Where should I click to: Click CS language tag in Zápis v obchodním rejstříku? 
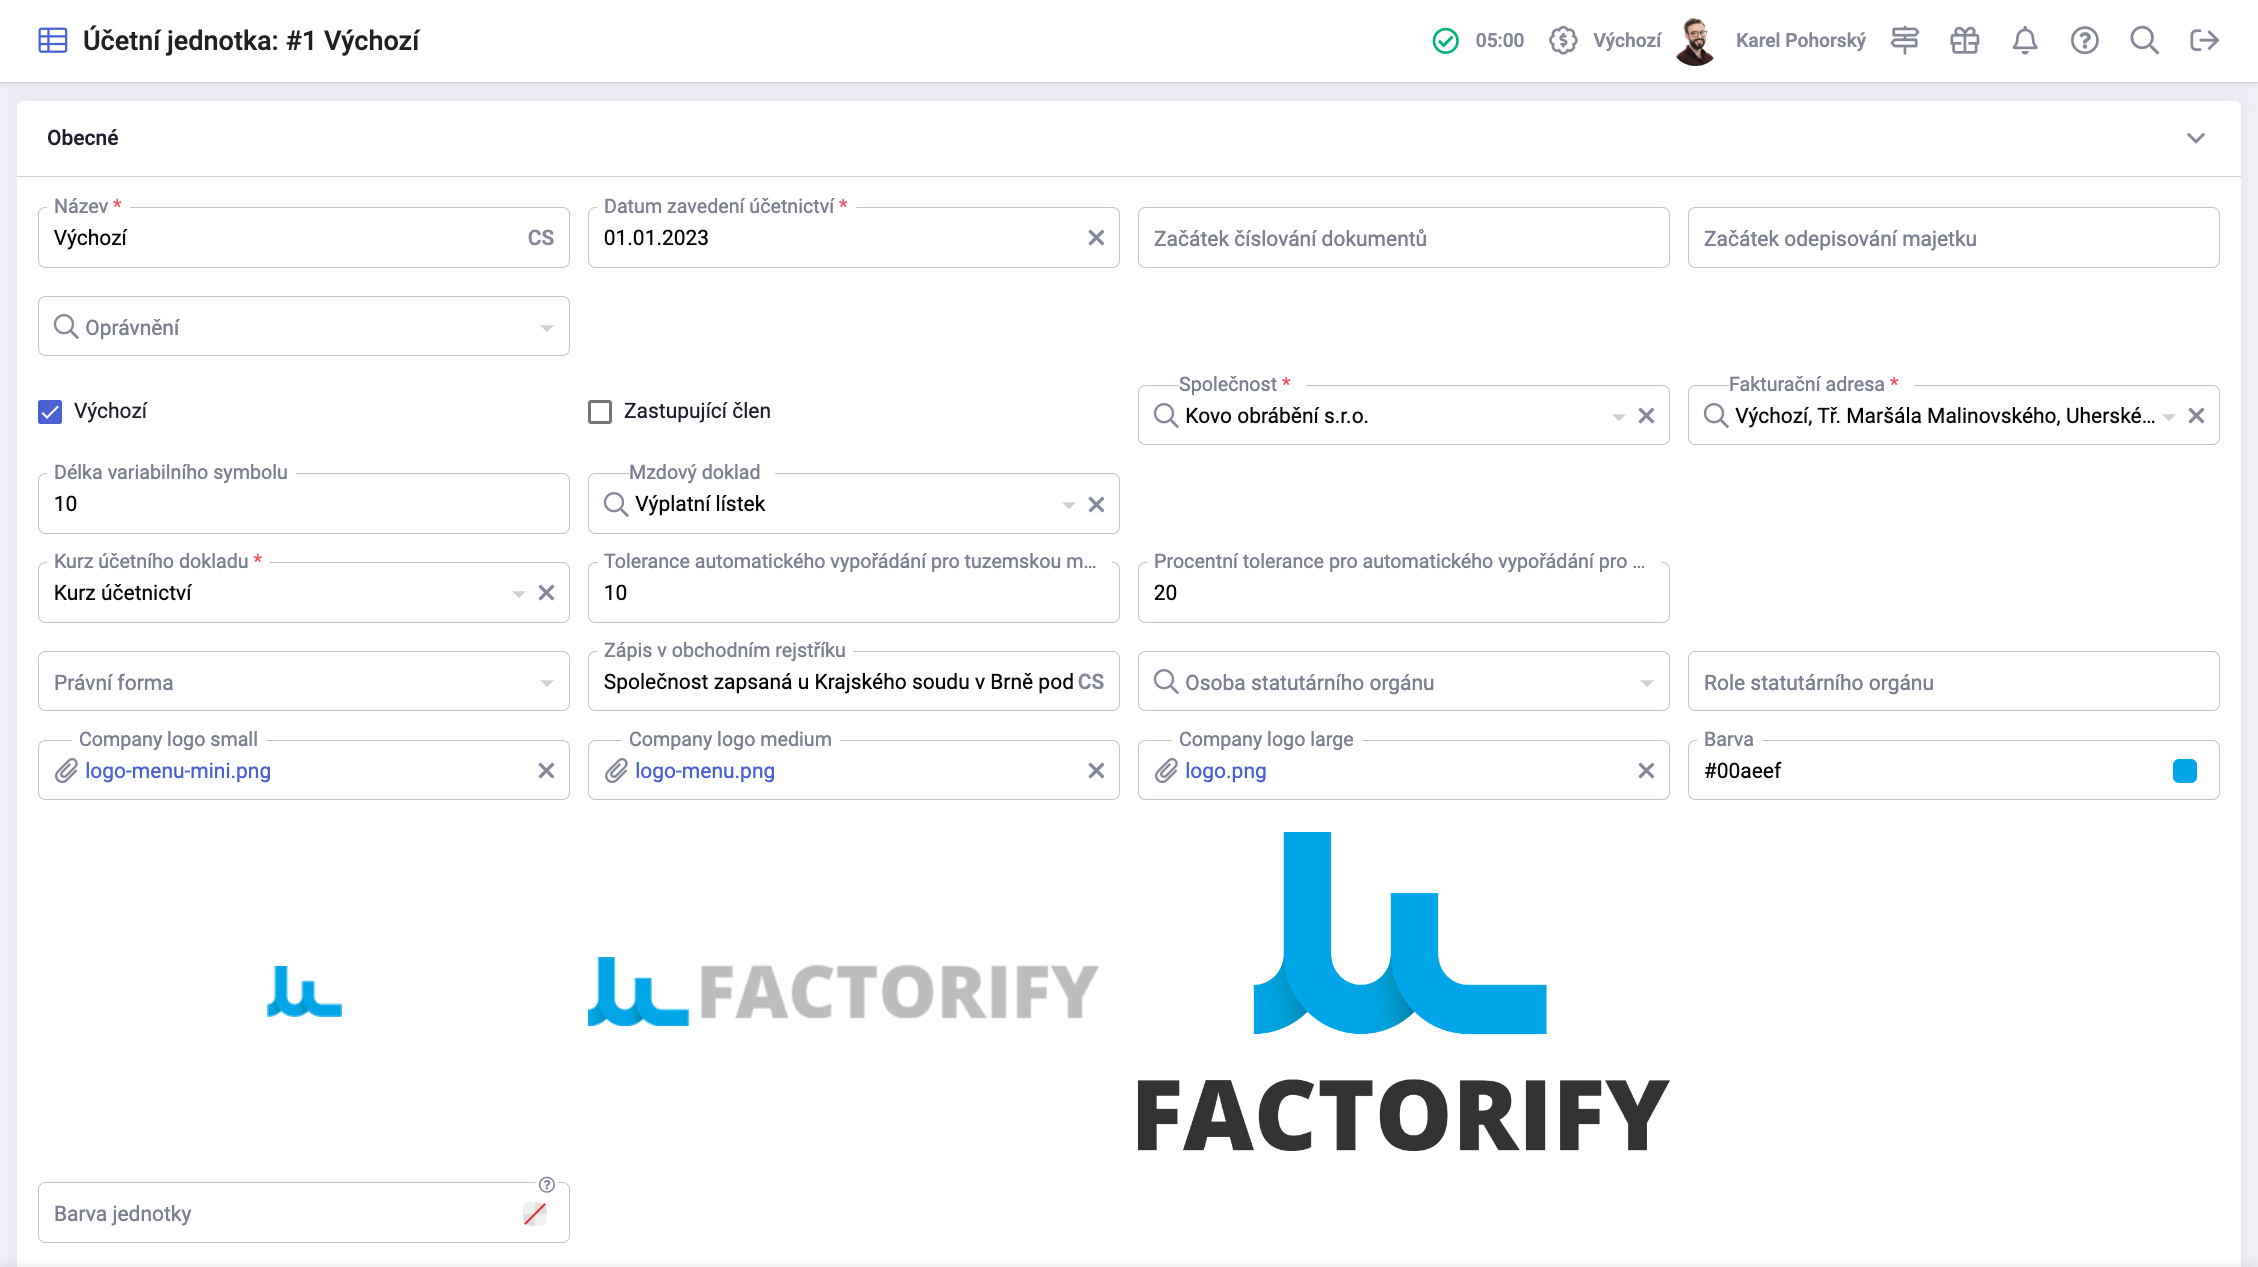tap(1091, 682)
